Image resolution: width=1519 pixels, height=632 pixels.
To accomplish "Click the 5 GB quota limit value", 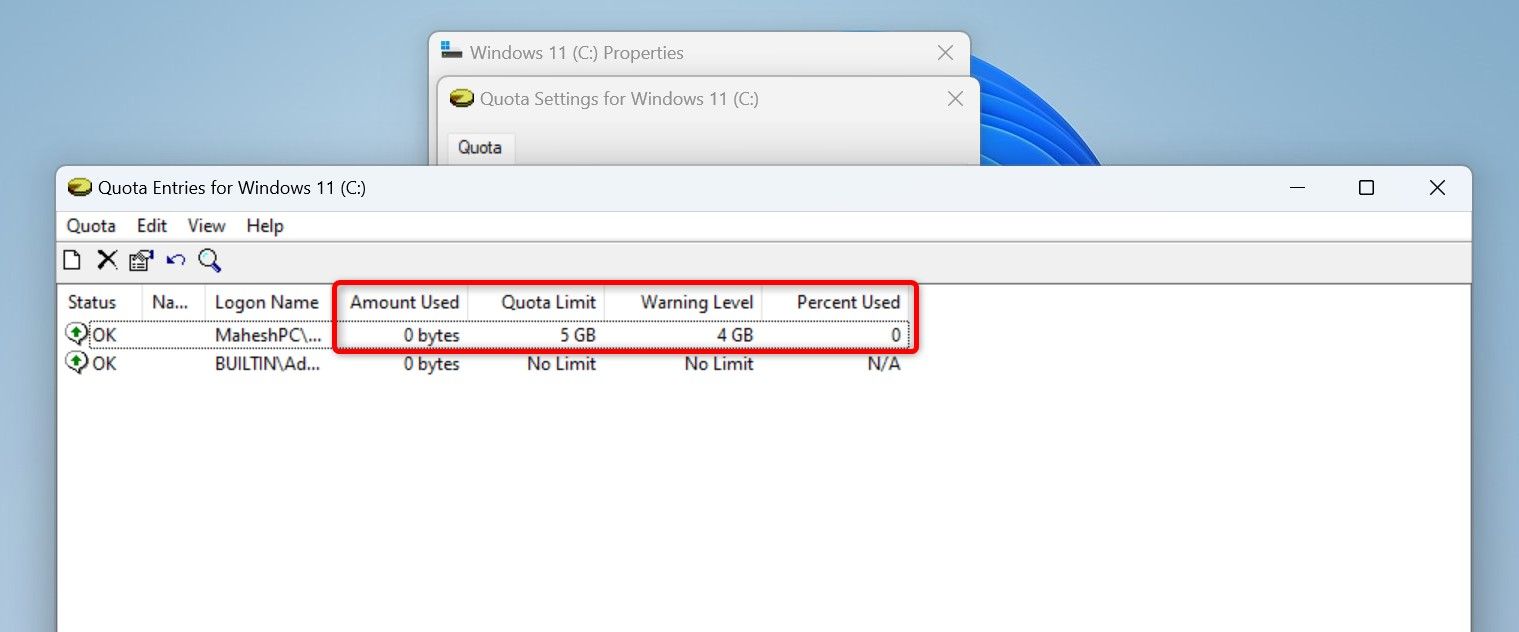I will pos(578,335).
